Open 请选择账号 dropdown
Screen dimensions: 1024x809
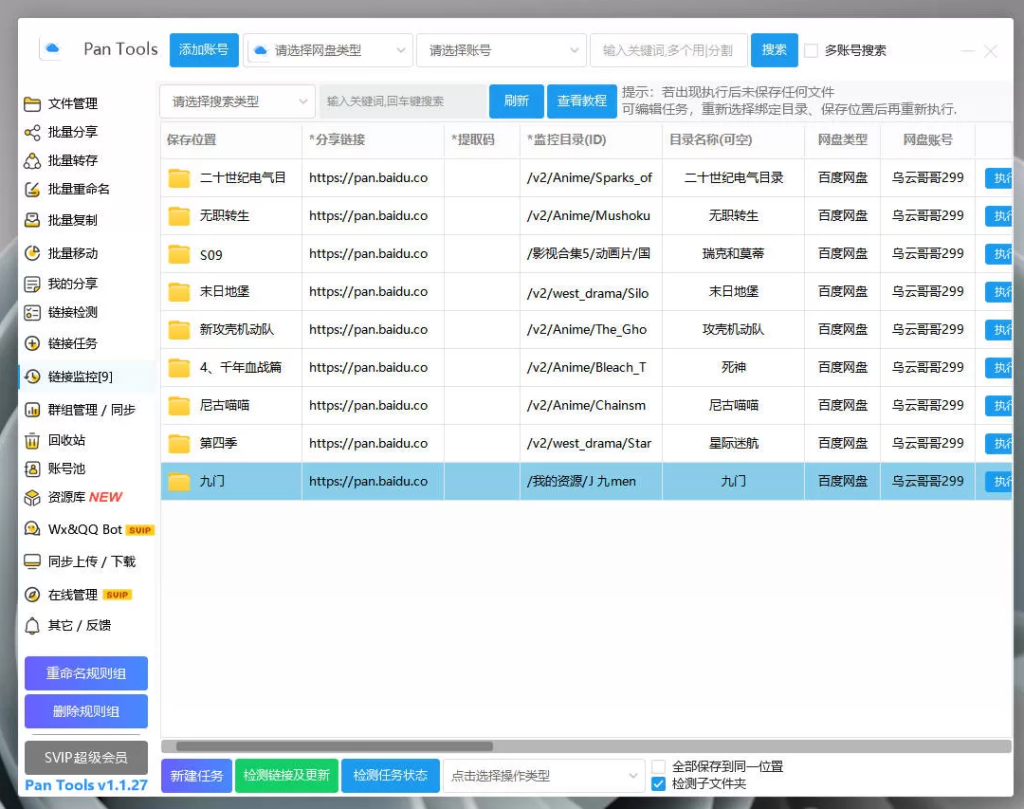pos(502,50)
